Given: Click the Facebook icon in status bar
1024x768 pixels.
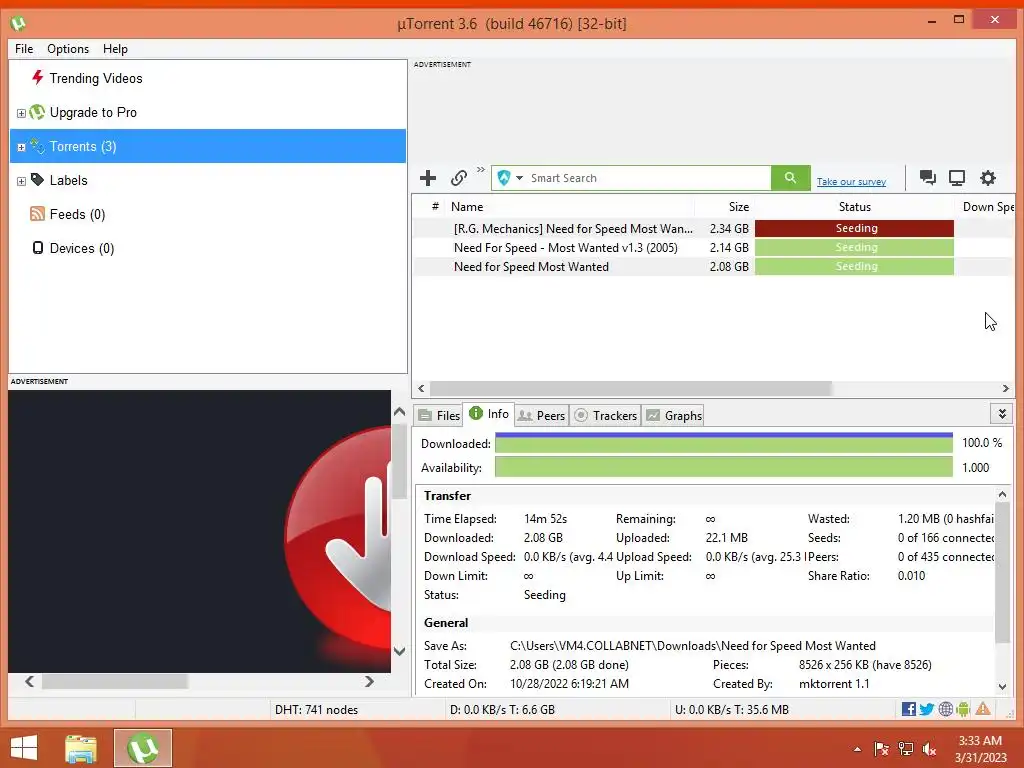Looking at the screenshot, I should point(908,709).
